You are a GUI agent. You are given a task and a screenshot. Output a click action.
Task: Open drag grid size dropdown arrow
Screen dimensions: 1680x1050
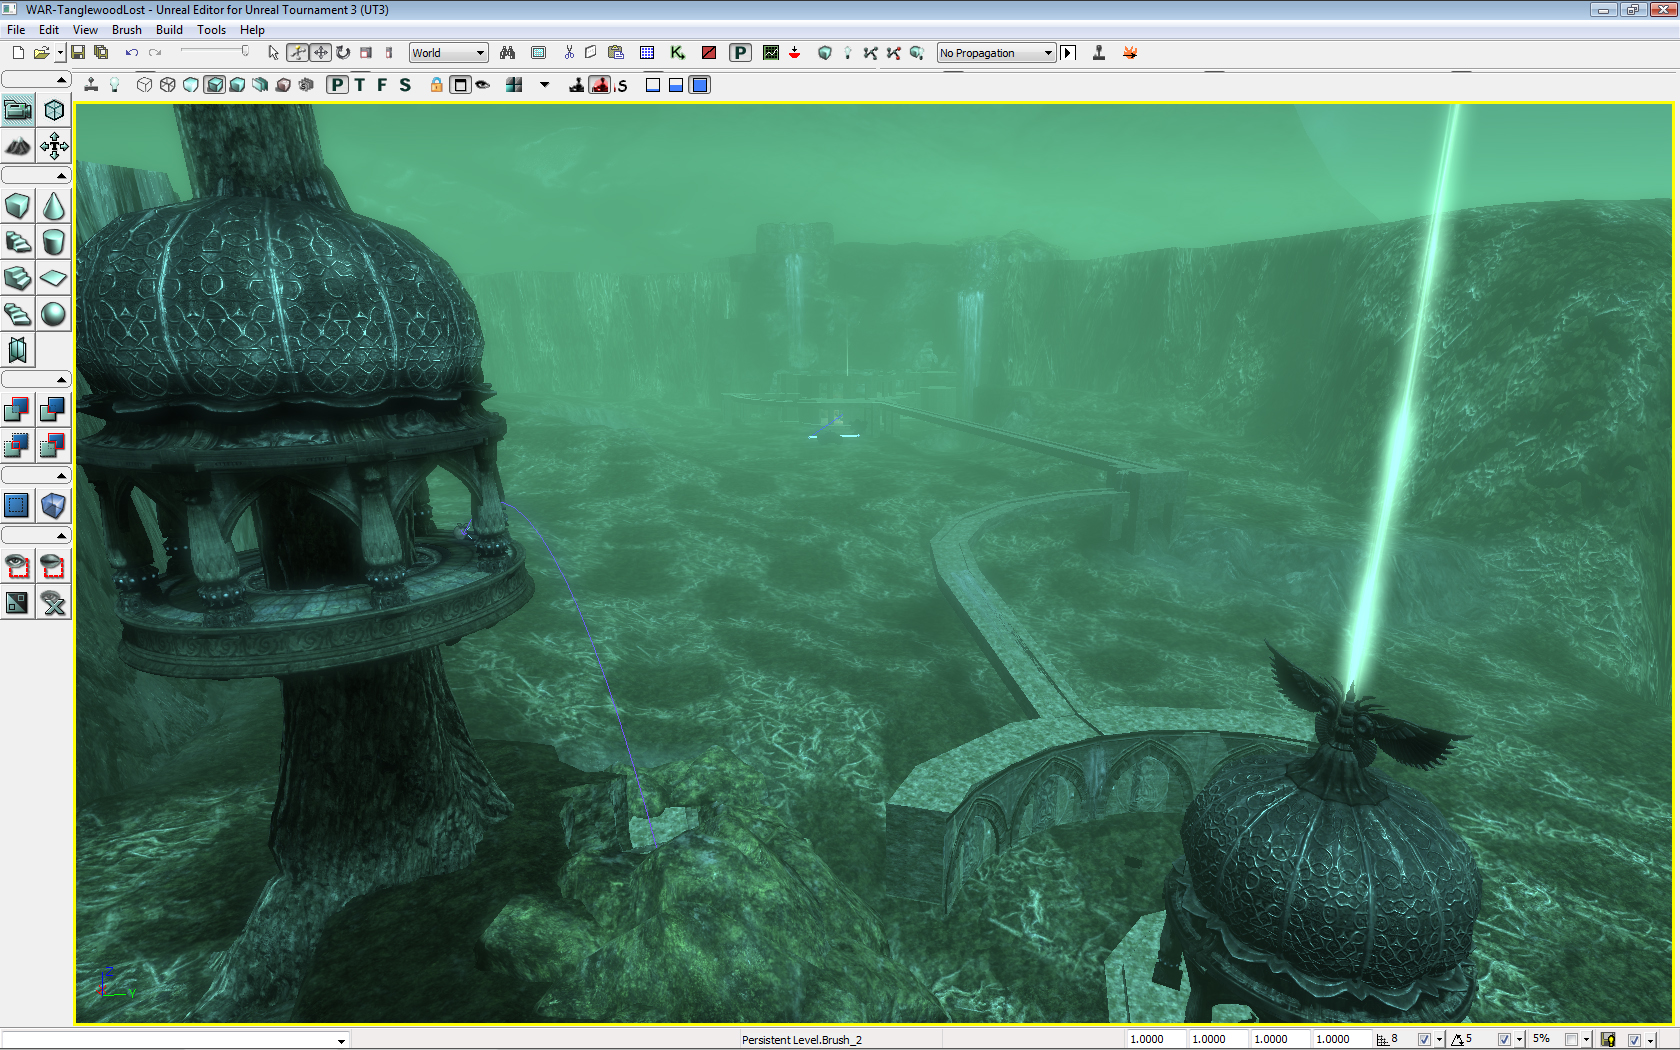(1439, 1040)
